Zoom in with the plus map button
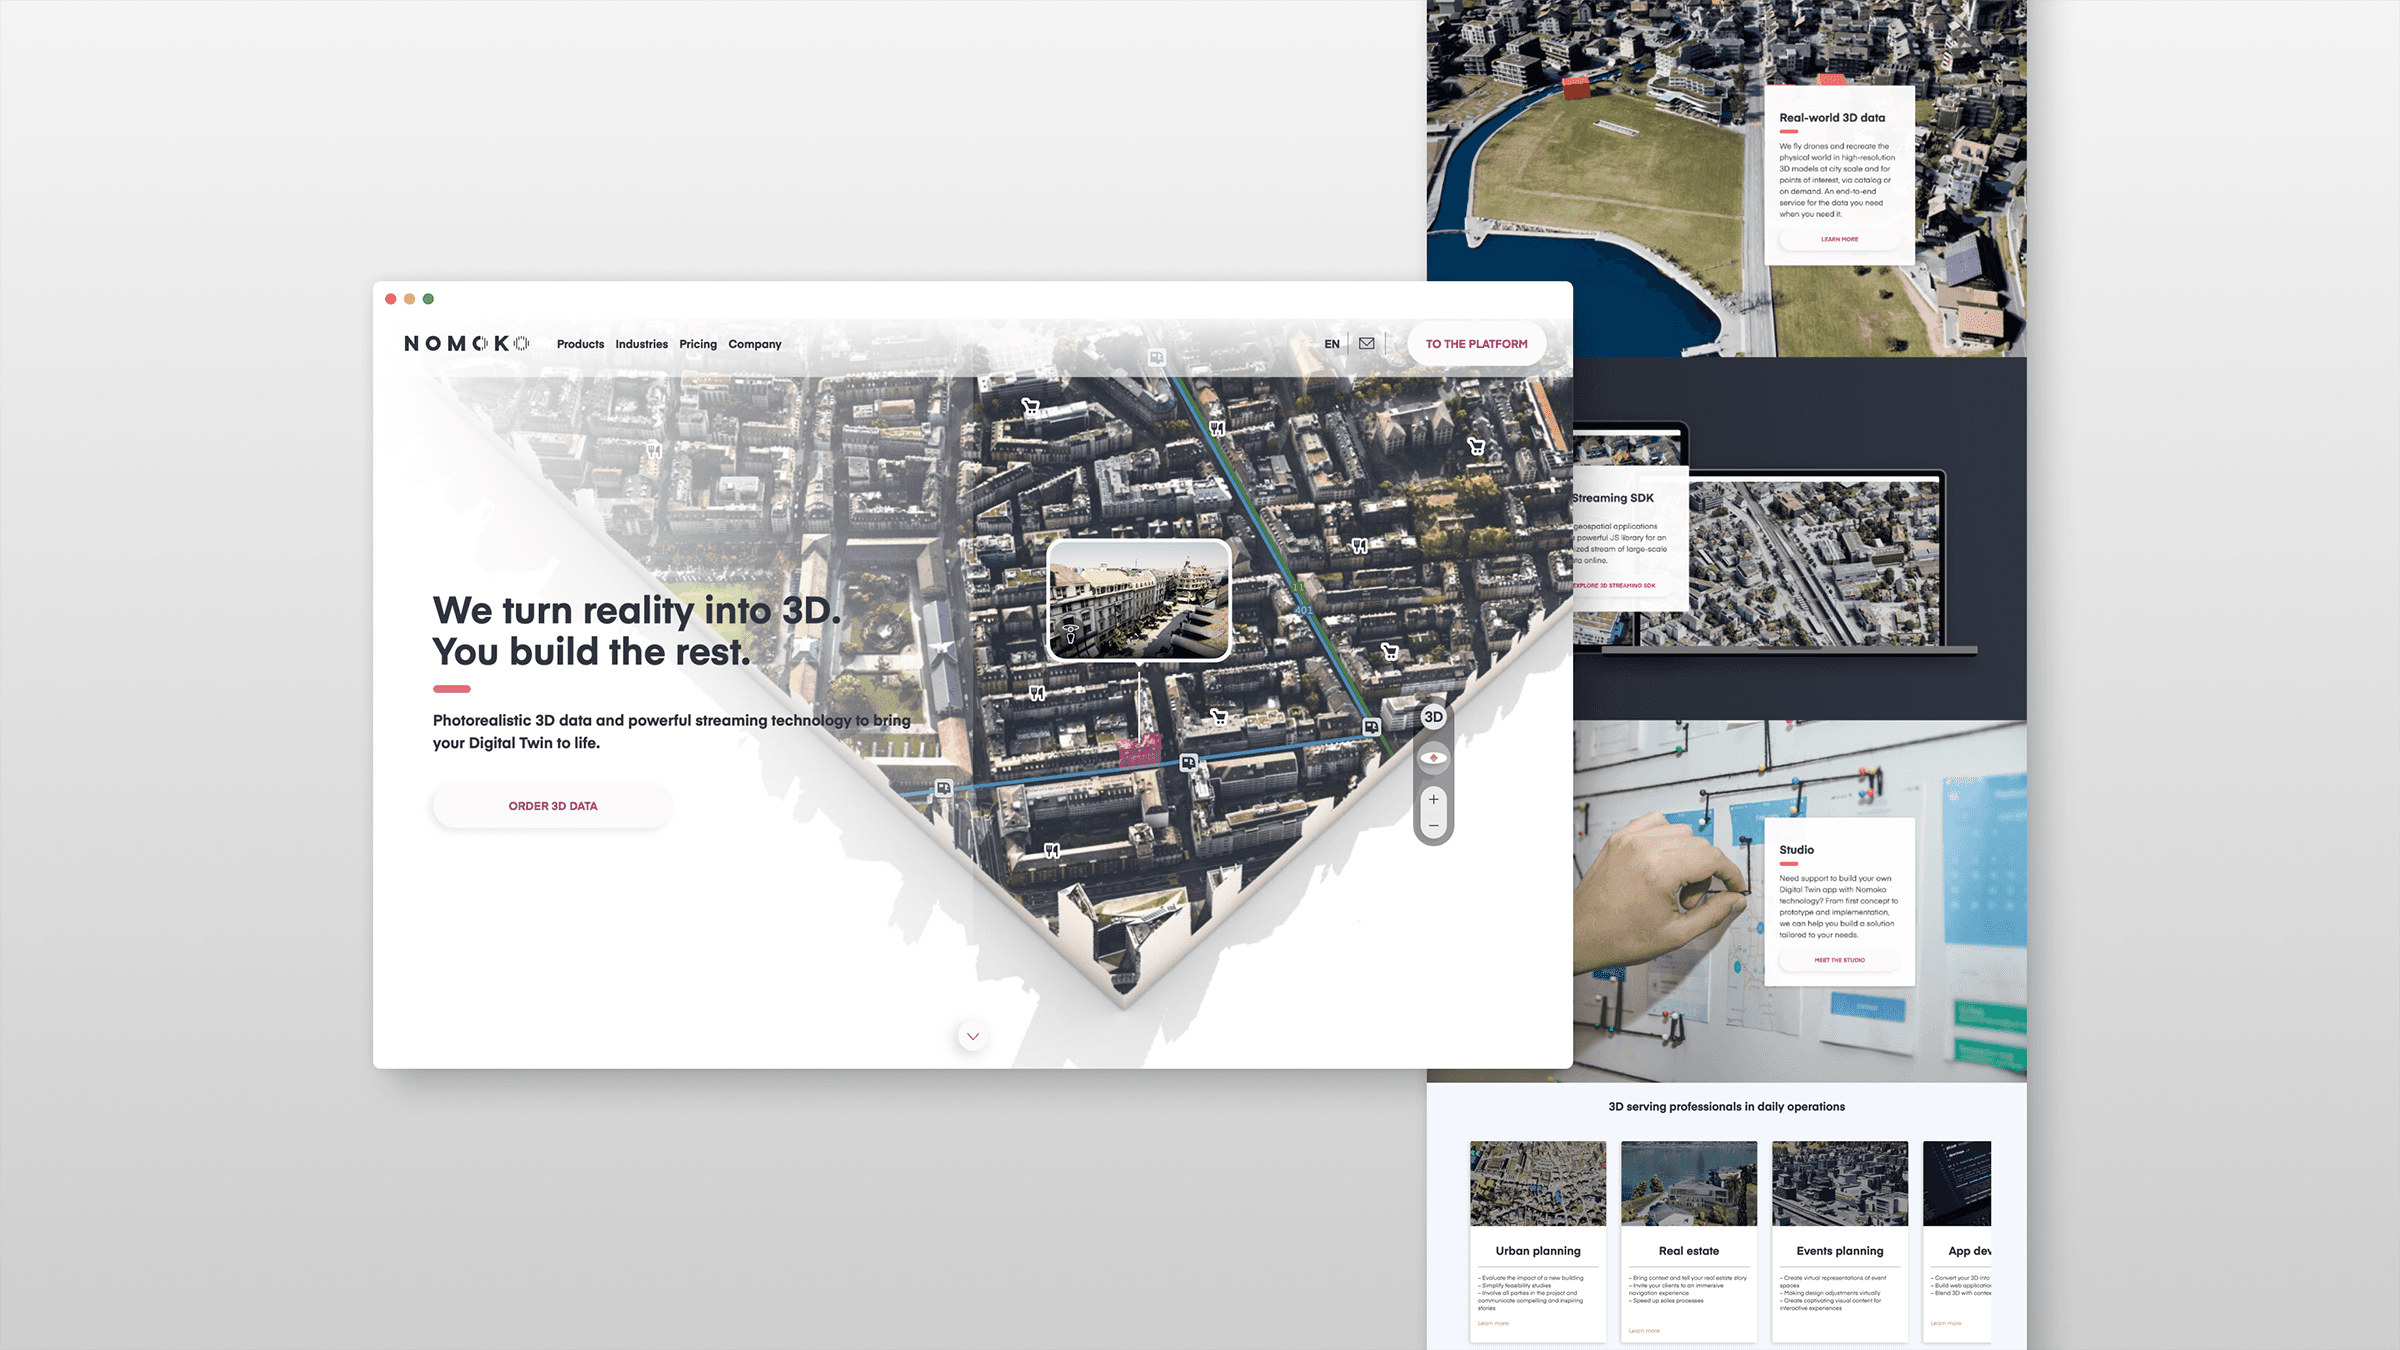 [1433, 799]
